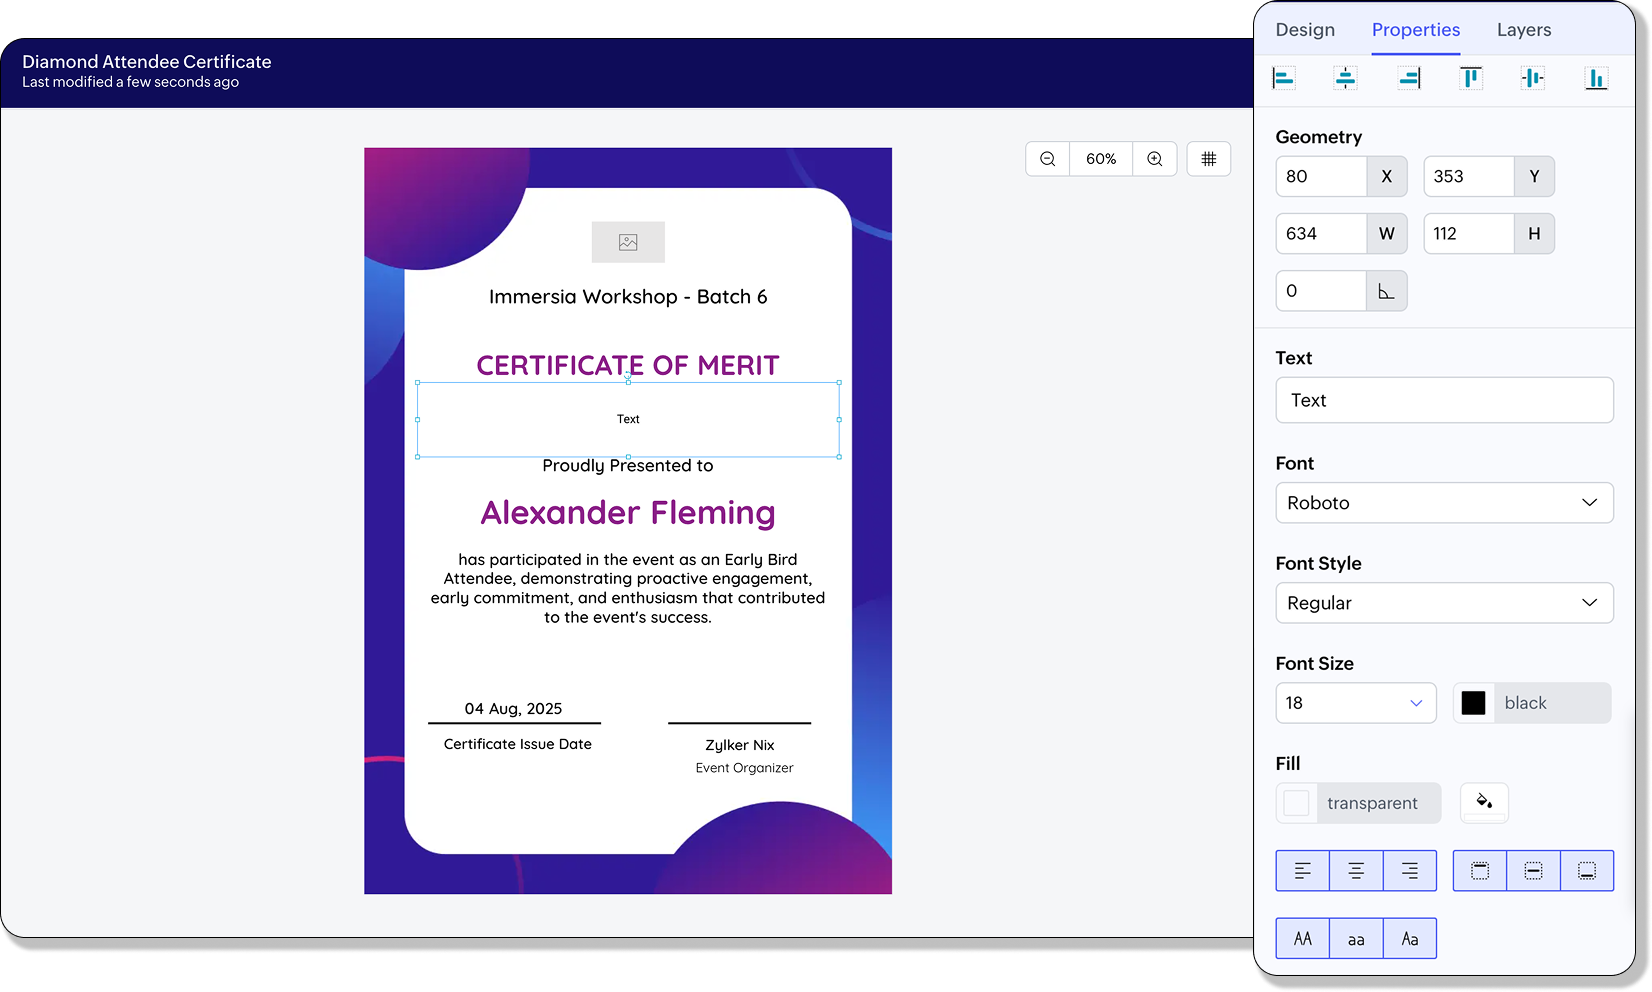
Task: Open the font size 18 dropdown
Action: pyautogui.click(x=1356, y=703)
